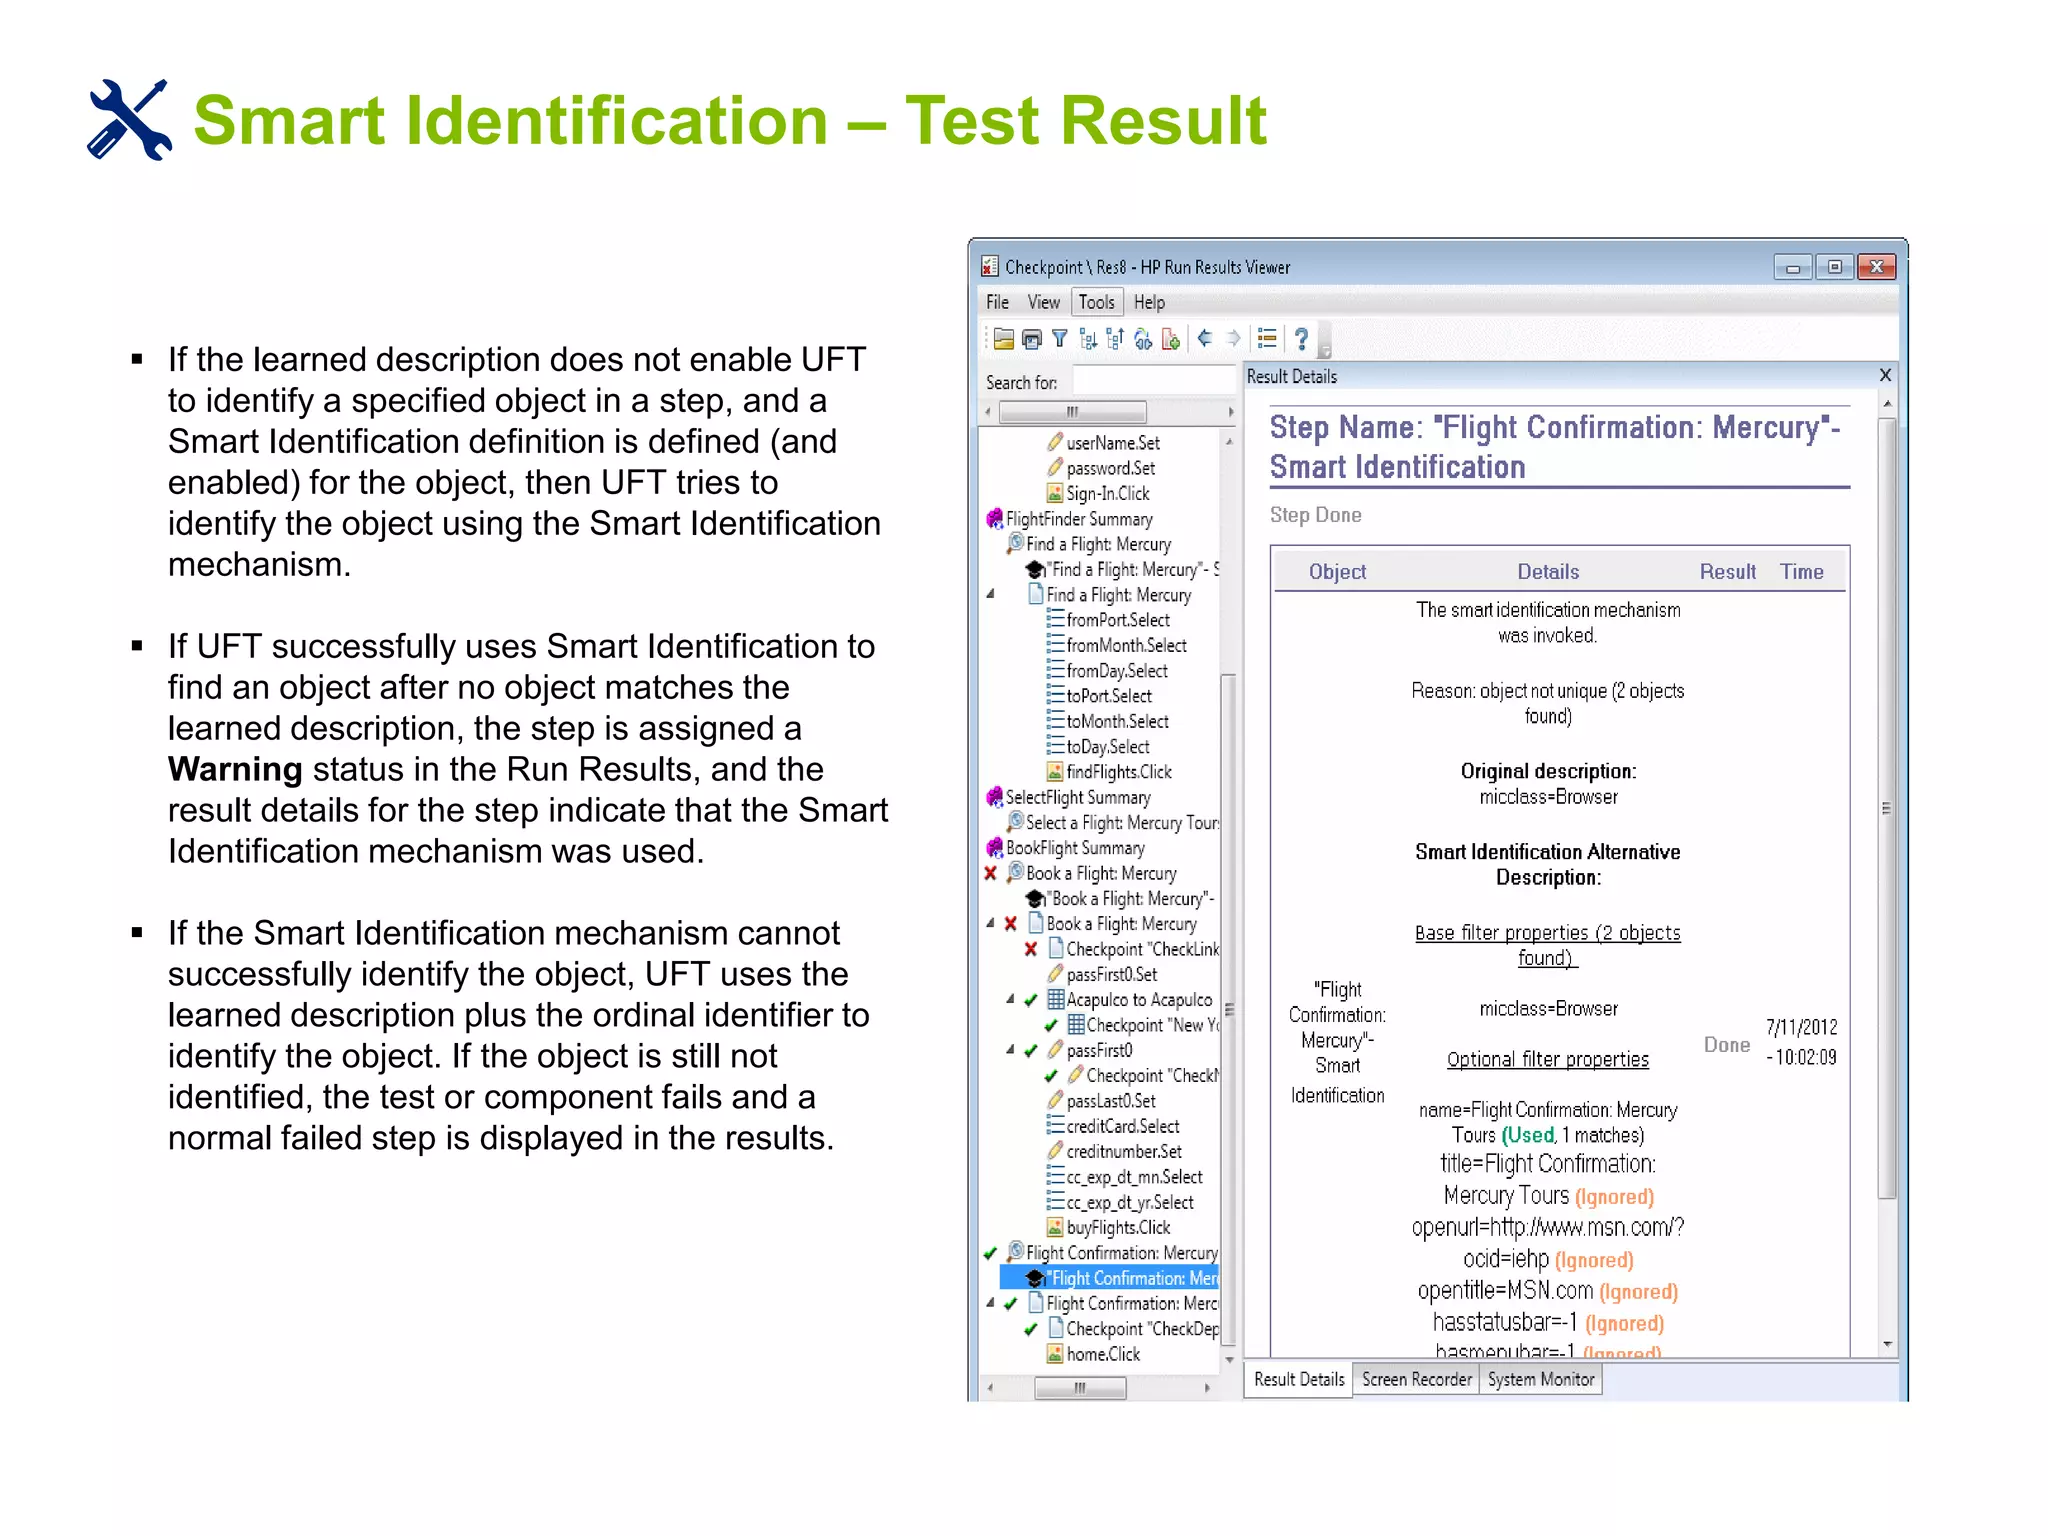Click the FlightFinder Summary purple icon
The width and height of the screenshot is (2048, 1536).
click(994, 518)
